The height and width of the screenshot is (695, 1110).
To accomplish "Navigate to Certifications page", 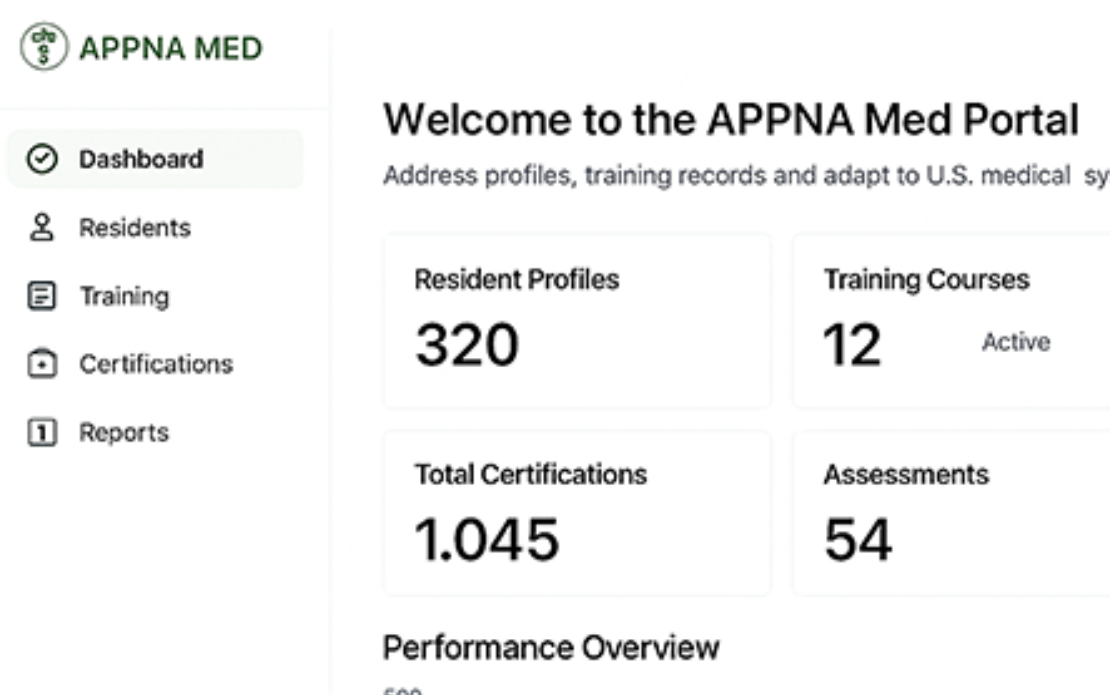I will click(155, 364).
